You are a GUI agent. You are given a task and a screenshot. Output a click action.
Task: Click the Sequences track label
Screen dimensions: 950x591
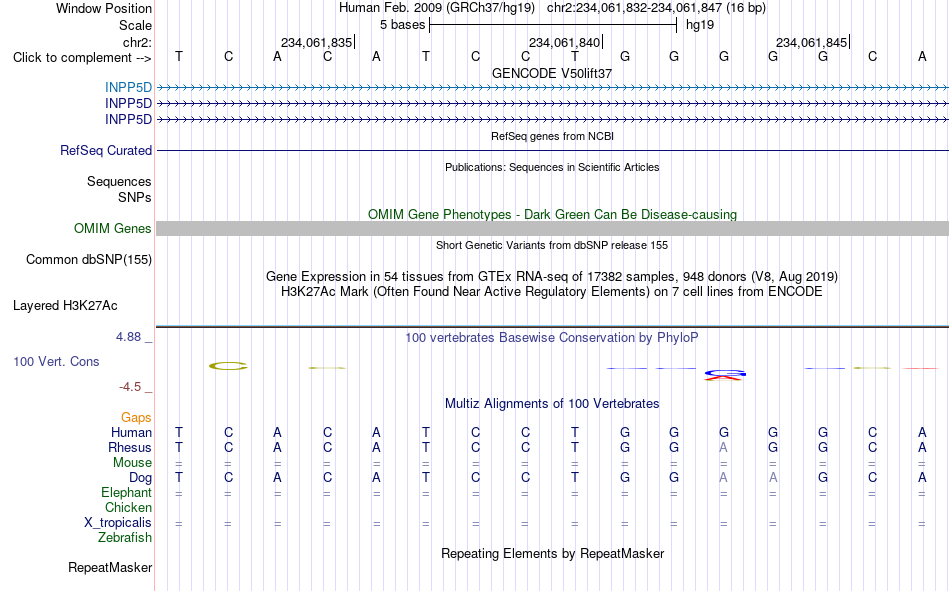tap(119, 181)
